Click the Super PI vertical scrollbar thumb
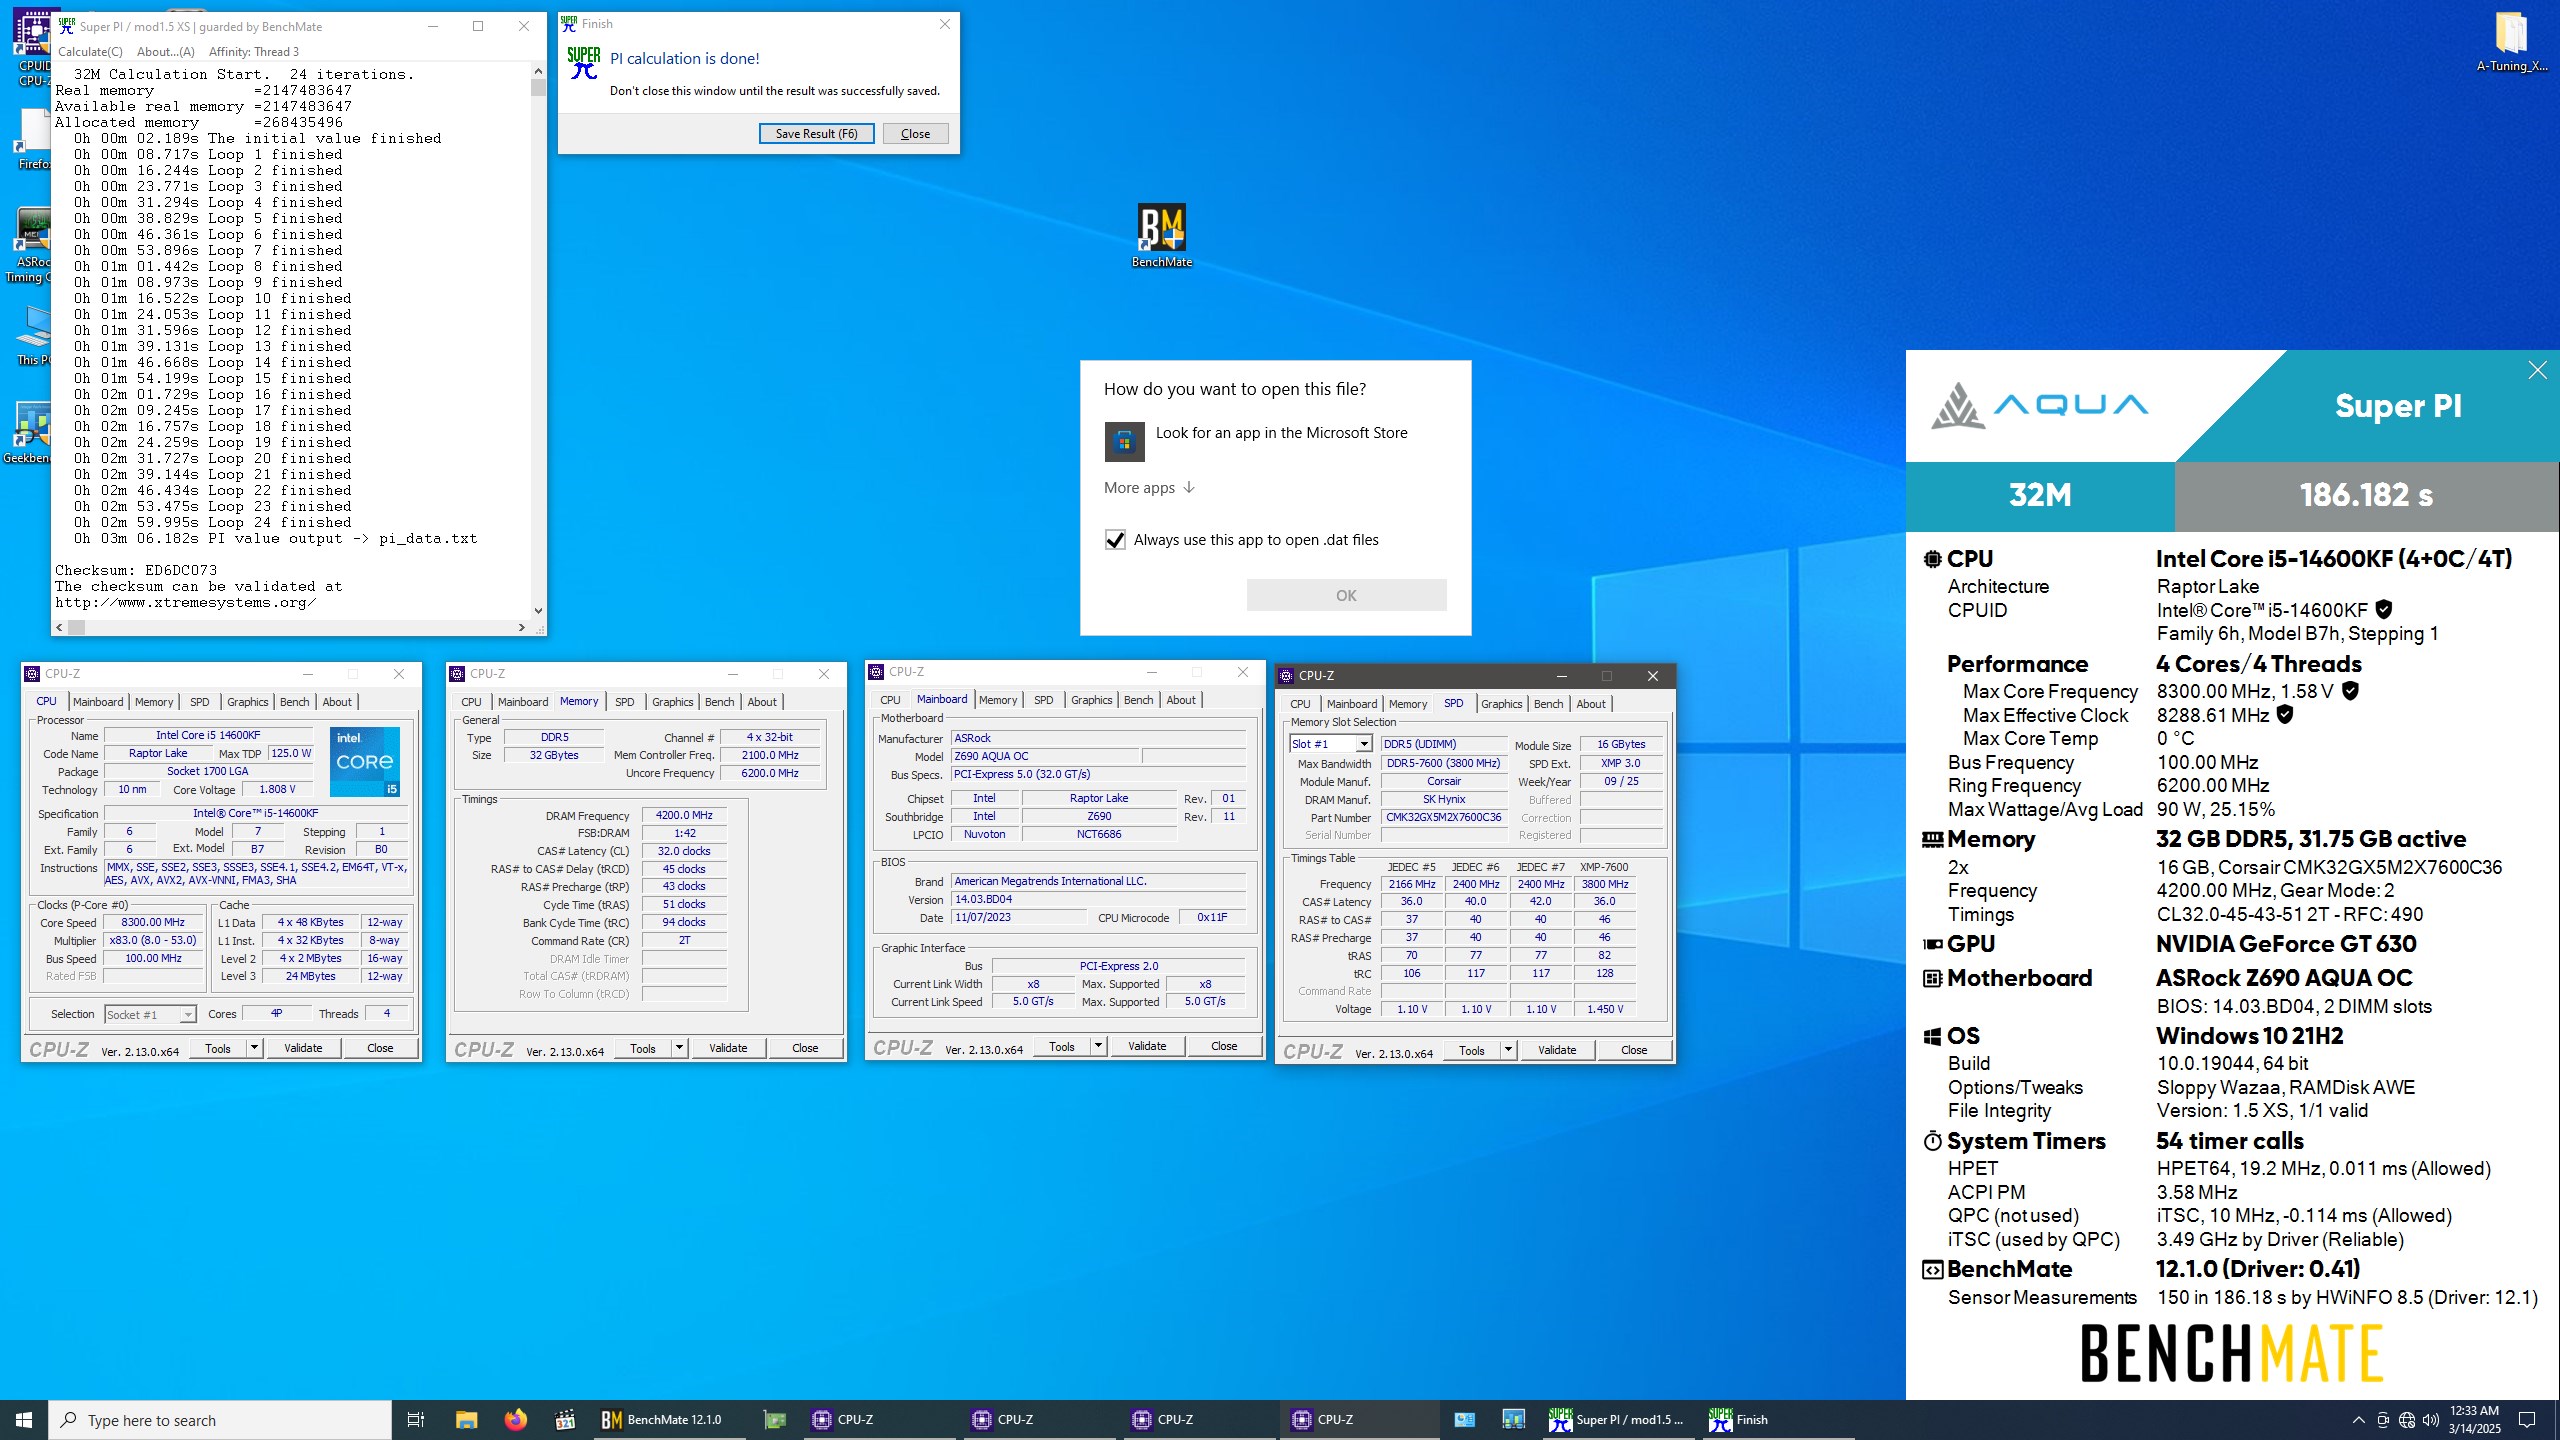This screenshot has height=1440, width=2560. (538, 87)
